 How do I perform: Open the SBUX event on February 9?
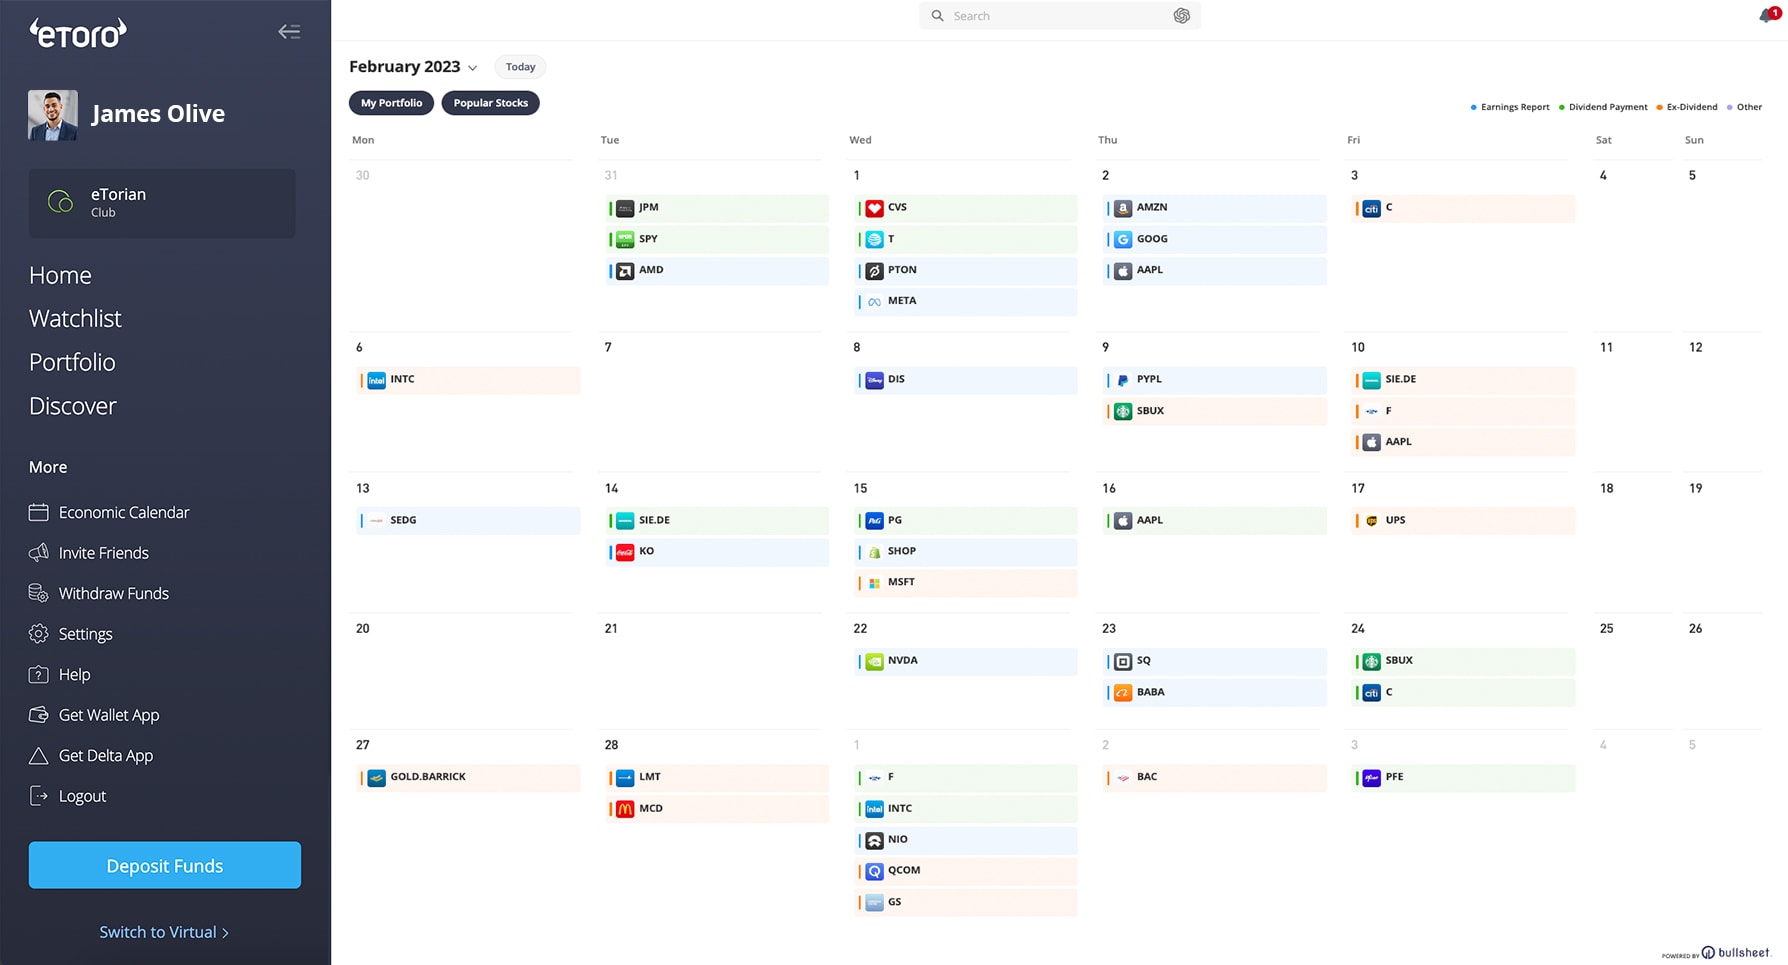(1215, 411)
